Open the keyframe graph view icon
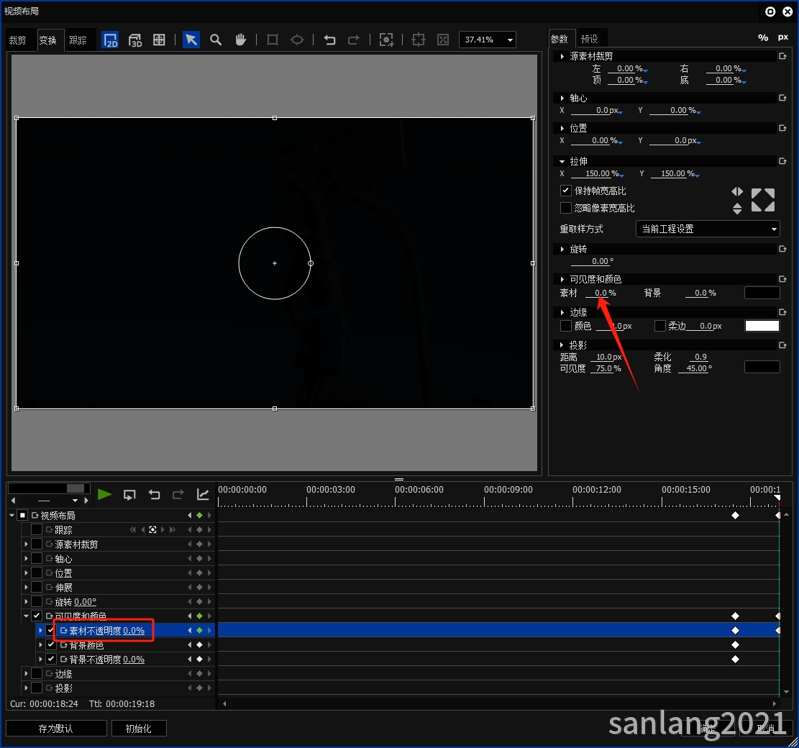The width and height of the screenshot is (799, 748). (x=203, y=495)
